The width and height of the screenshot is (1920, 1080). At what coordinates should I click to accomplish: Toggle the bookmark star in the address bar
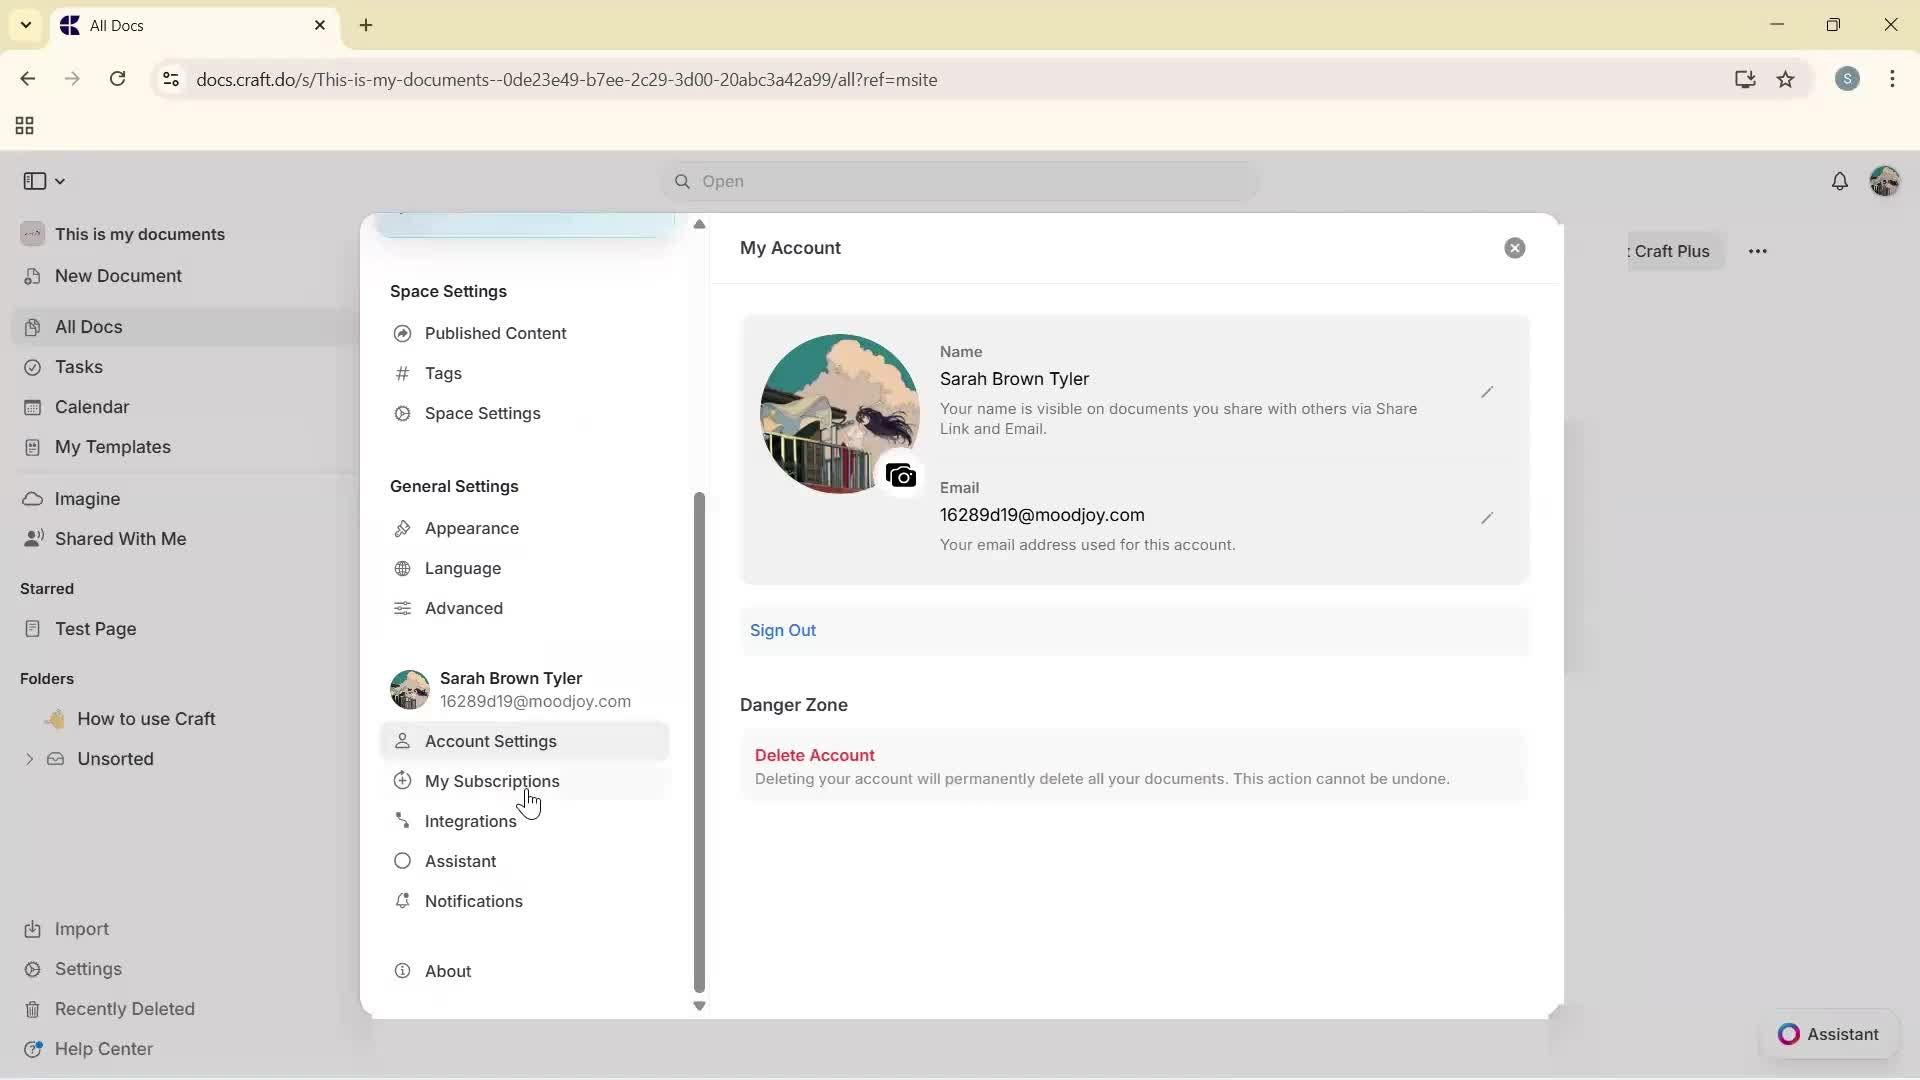(1787, 79)
